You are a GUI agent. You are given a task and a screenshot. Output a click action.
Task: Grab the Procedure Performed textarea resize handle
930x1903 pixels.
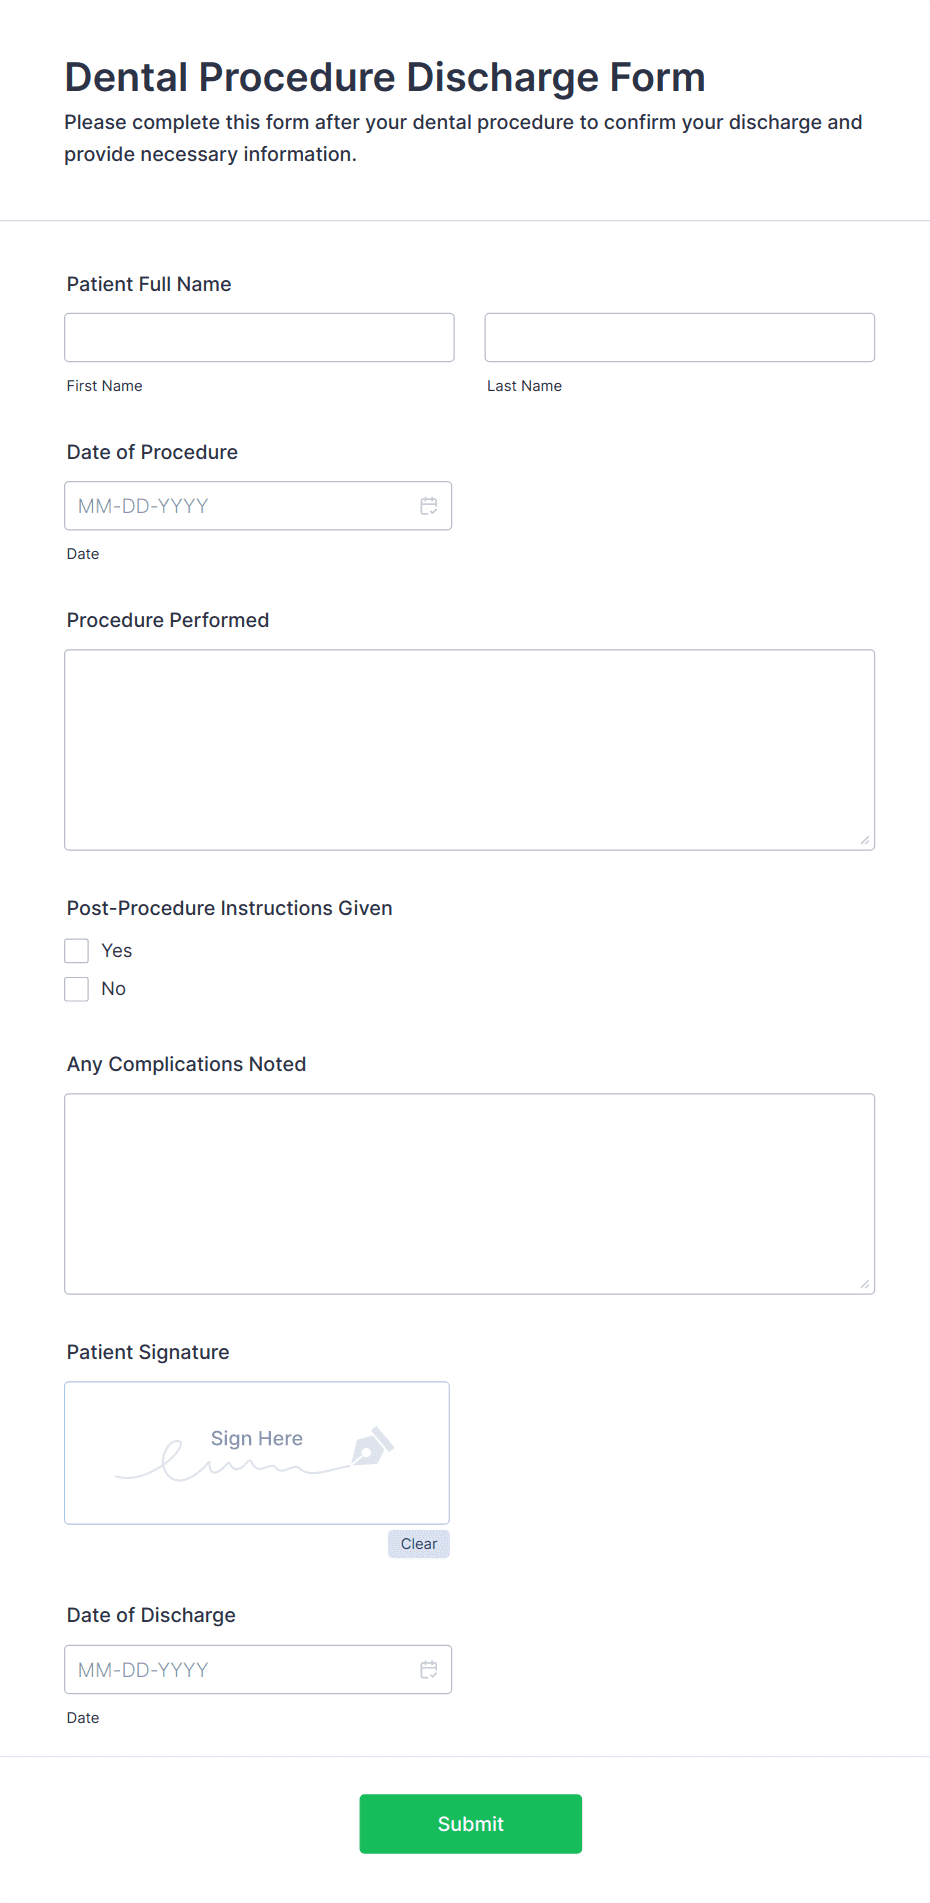(x=865, y=841)
